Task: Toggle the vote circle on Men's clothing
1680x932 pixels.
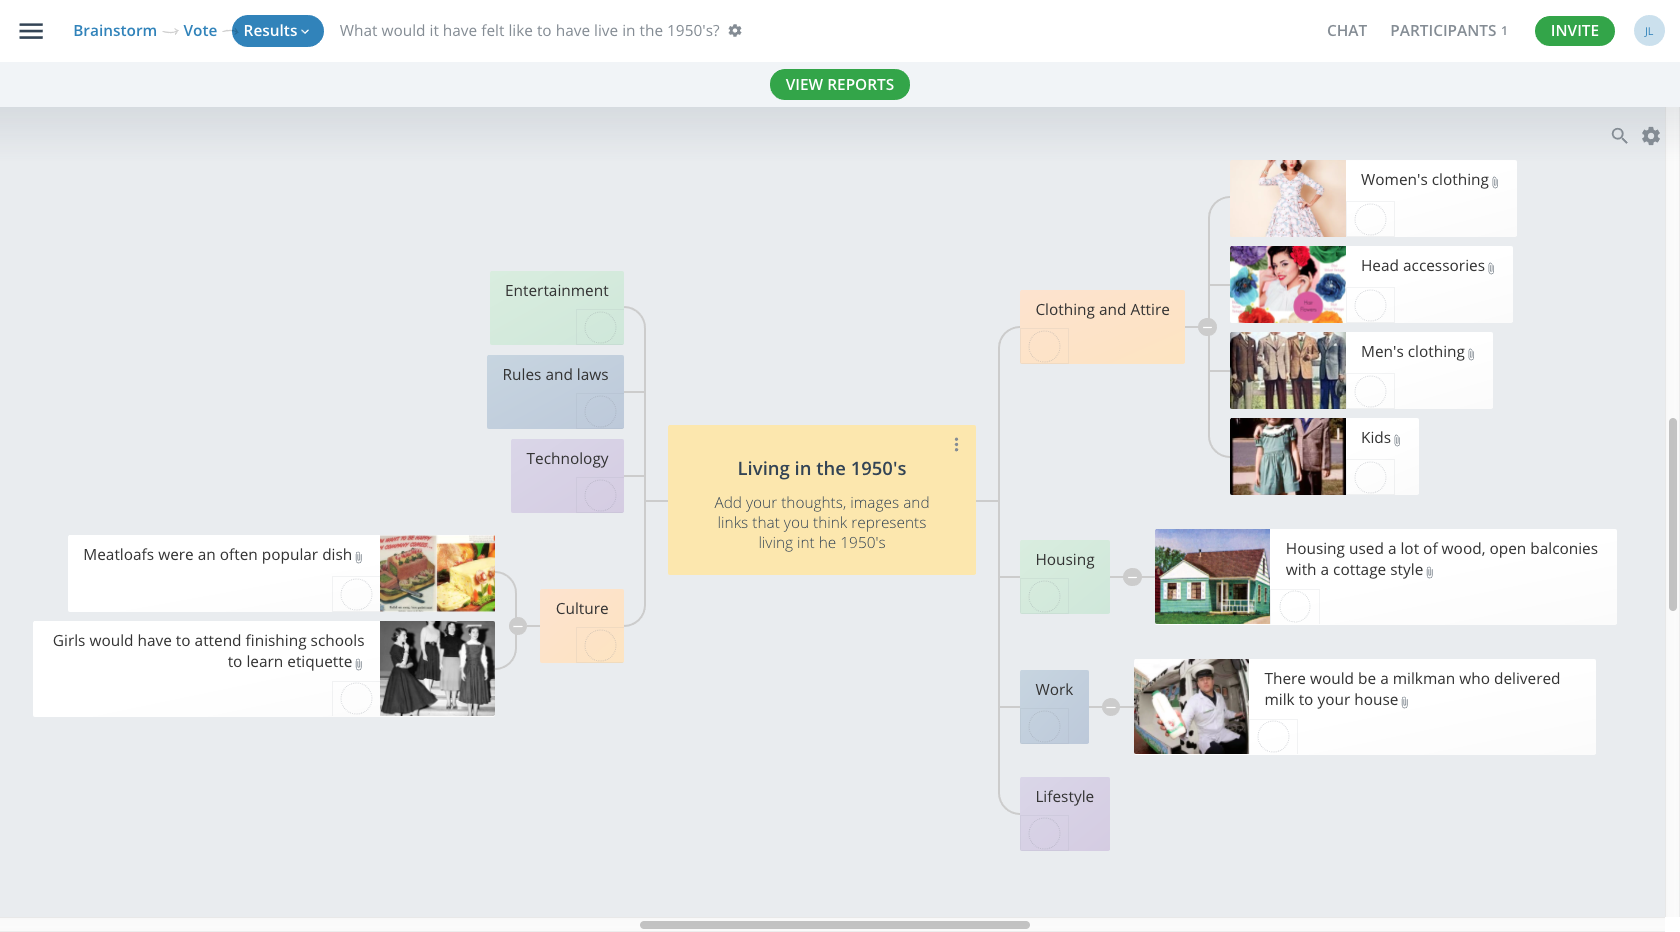Action: pyautogui.click(x=1371, y=391)
